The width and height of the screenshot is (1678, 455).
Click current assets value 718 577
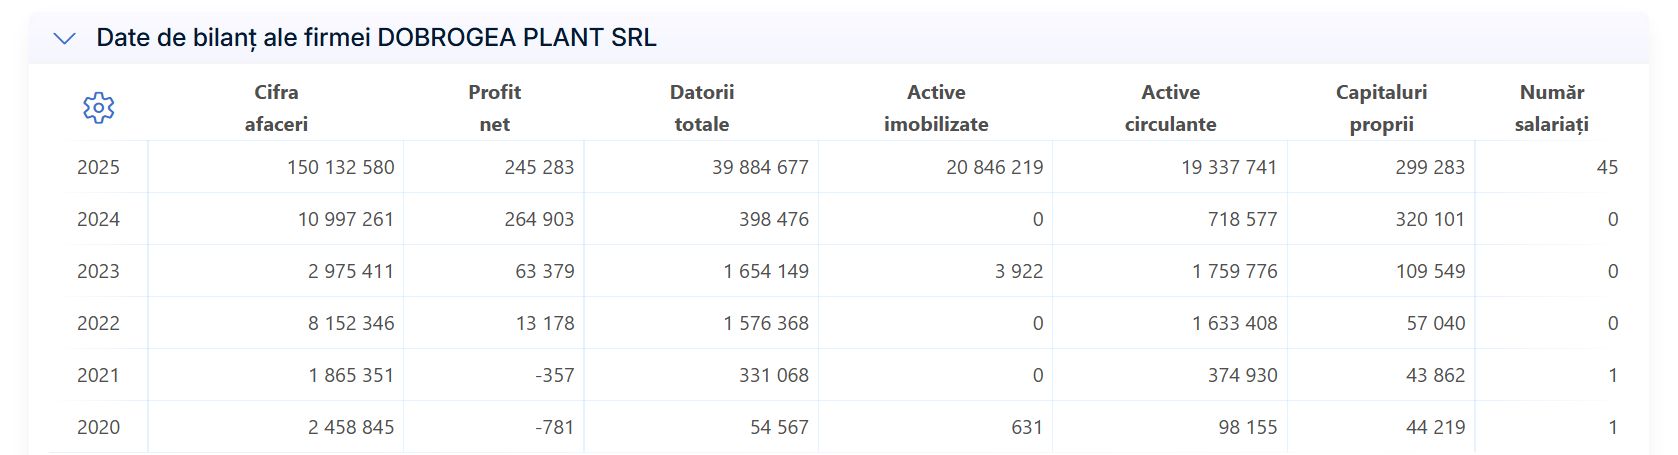(x=1243, y=219)
